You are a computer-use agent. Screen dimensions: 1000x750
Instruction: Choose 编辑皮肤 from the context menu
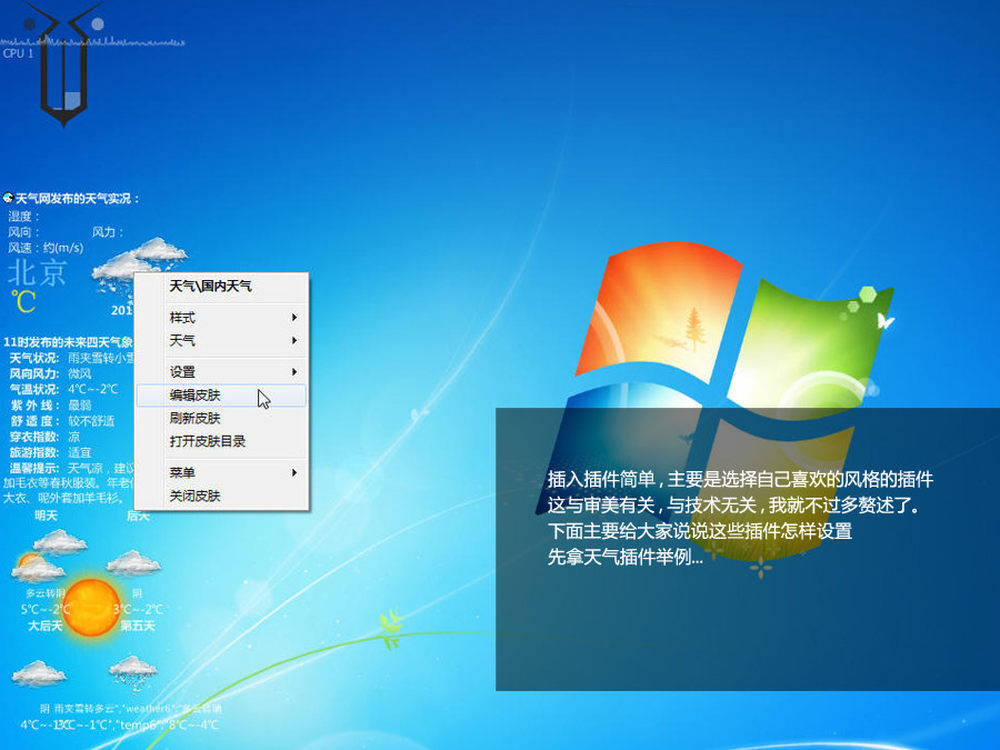click(195, 396)
